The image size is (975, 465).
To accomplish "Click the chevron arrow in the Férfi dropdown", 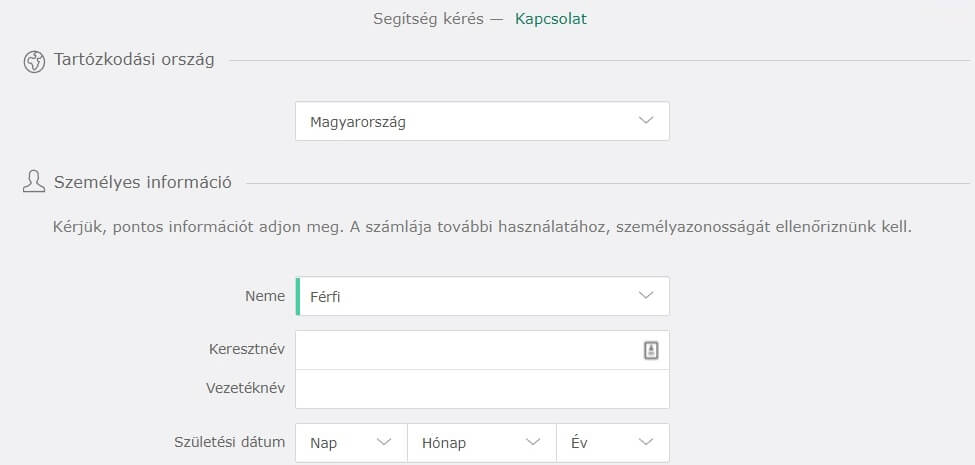I will click(x=646, y=295).
